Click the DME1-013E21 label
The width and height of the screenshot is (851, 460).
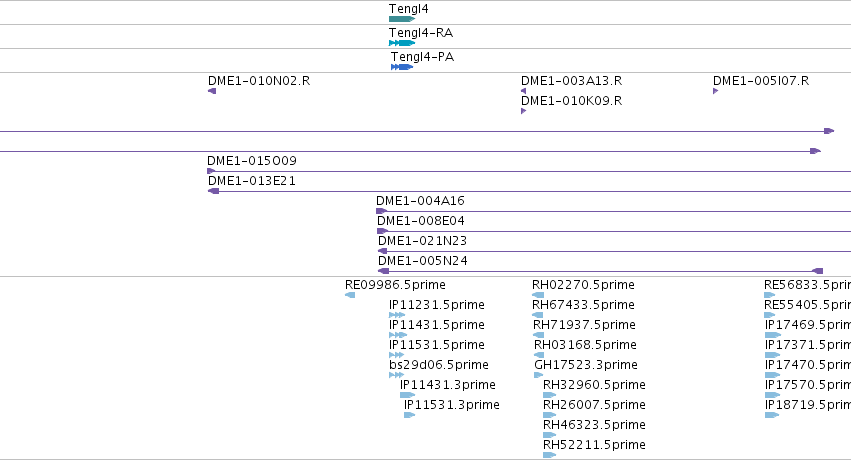tap(252, 181)
